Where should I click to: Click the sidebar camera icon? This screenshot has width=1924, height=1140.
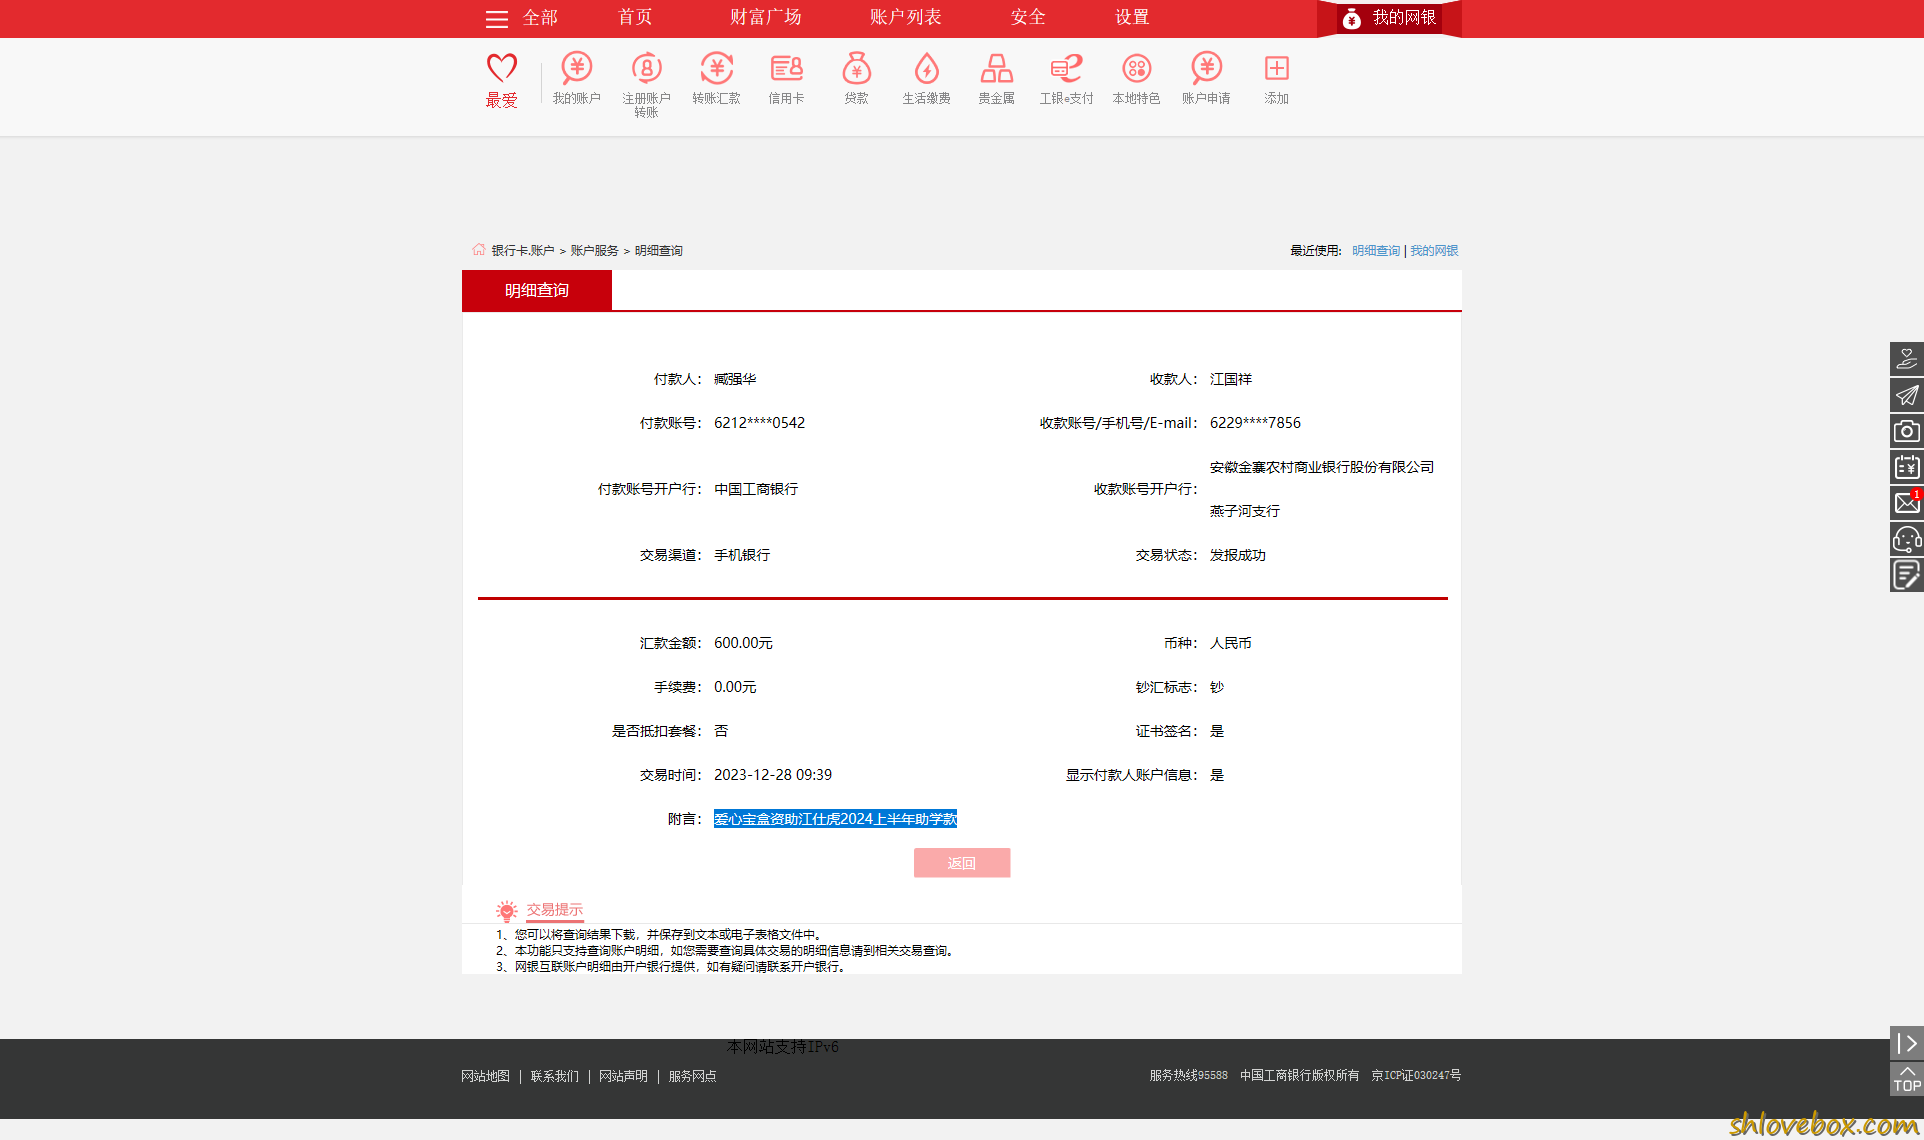[1906, 431]
